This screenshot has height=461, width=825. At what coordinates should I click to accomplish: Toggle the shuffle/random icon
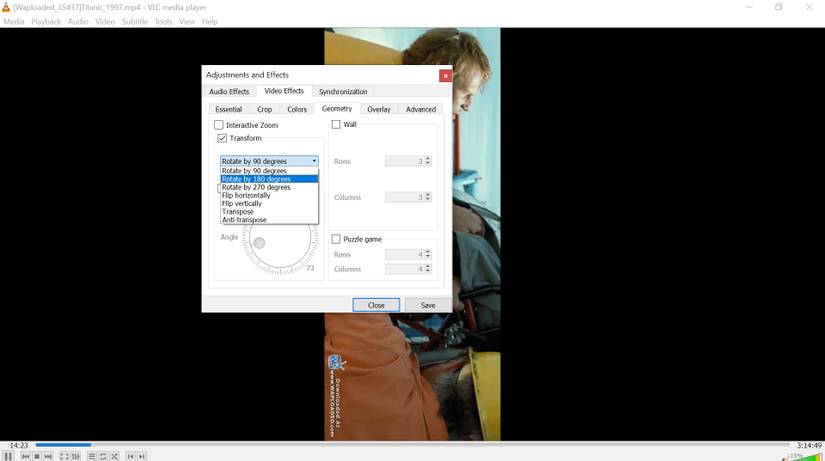(x=115, y=456)
